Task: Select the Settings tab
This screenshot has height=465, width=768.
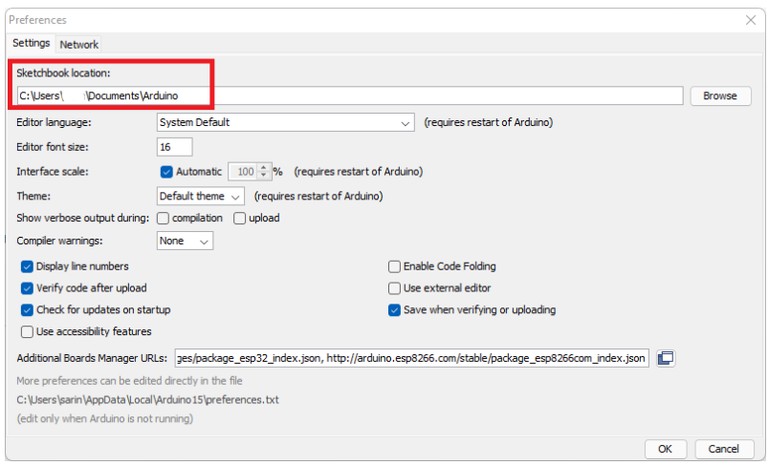Action: (x=31, y=44)
